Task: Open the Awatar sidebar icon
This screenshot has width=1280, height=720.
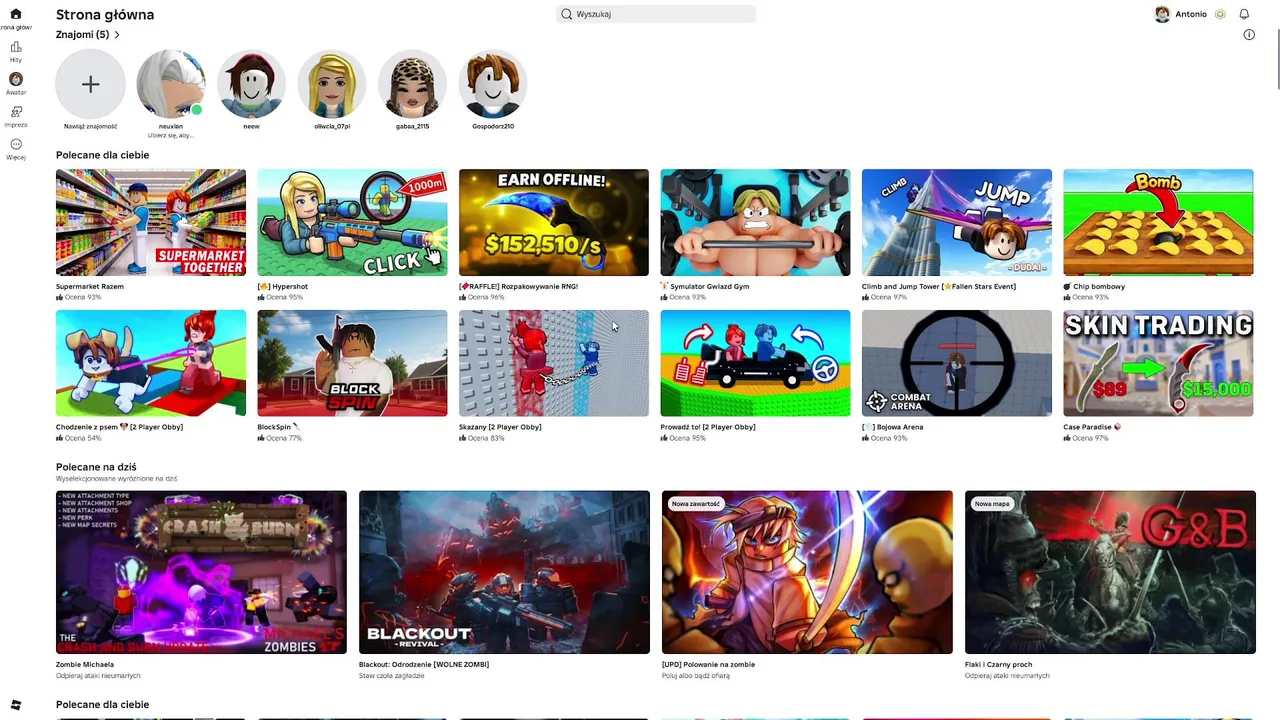Action: 16,79
